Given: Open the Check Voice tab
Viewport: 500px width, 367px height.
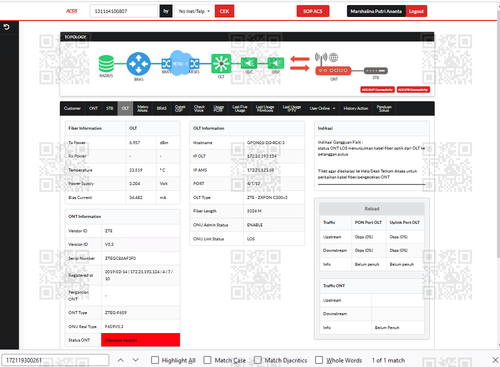Looking at the screenshot, I should click(x=199, y=108).
